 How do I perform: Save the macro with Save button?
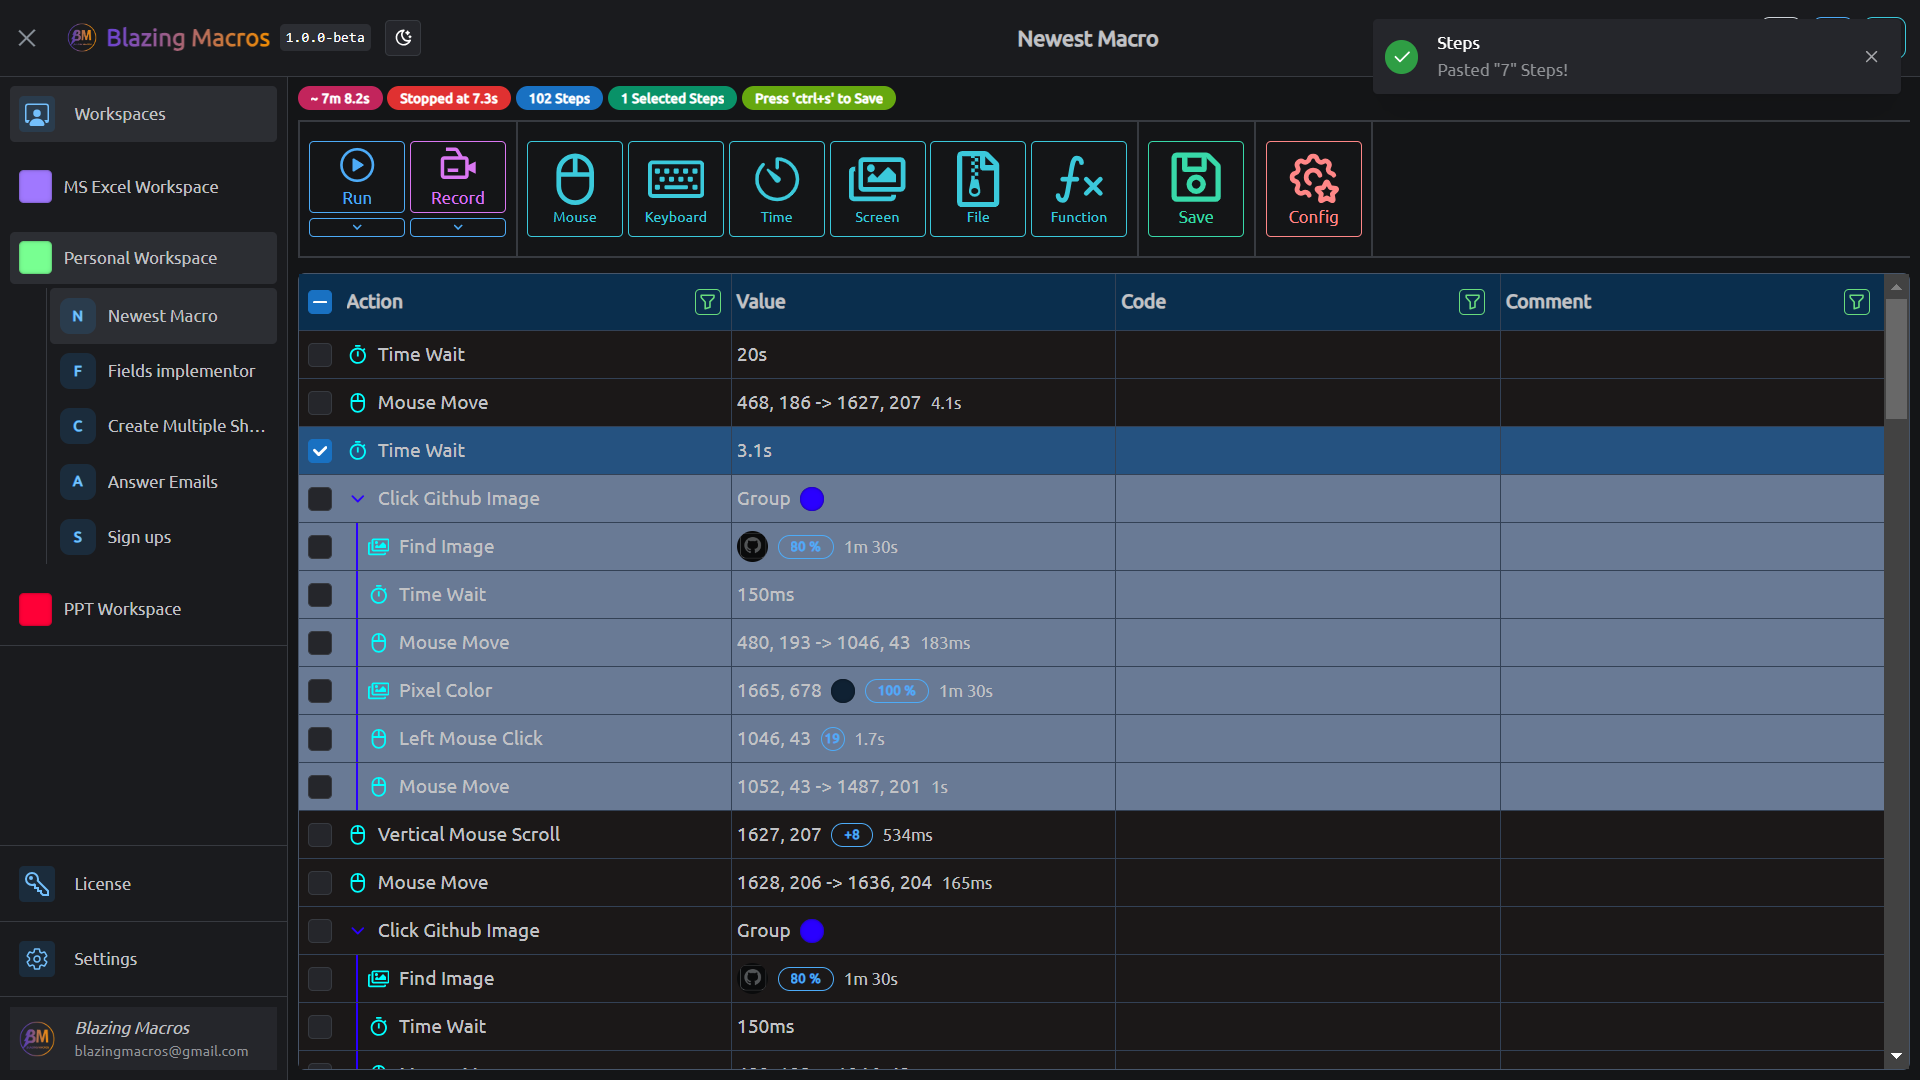(x=1196, y=189)
